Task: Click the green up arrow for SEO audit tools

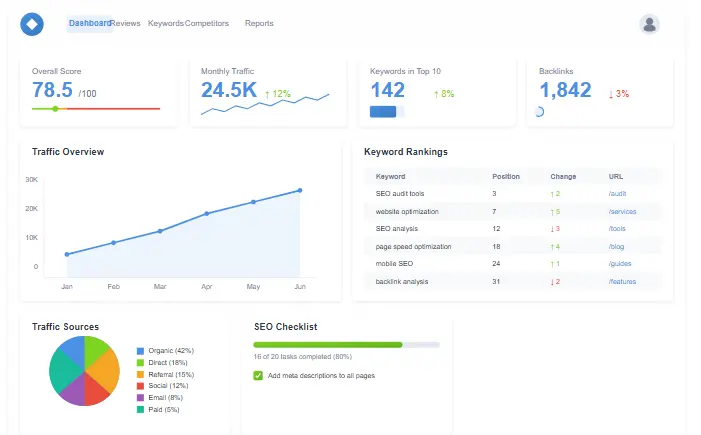Action: tap(551, 193)
